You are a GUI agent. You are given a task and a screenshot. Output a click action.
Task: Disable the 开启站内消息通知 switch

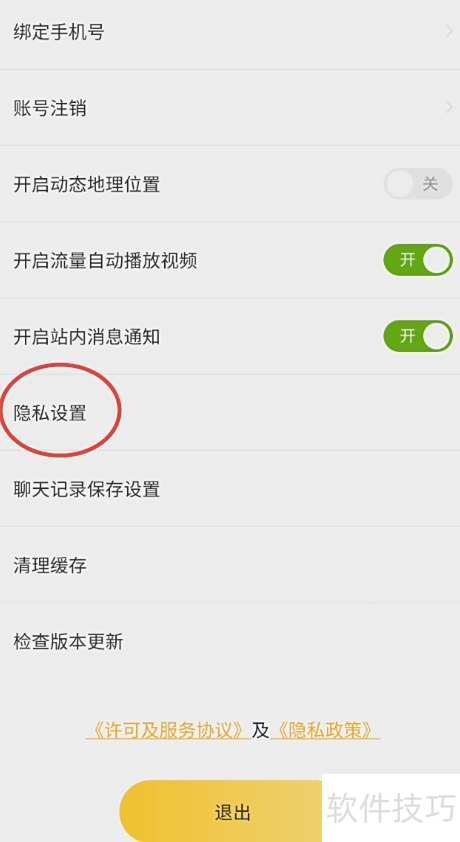click(x=418, y=336)
